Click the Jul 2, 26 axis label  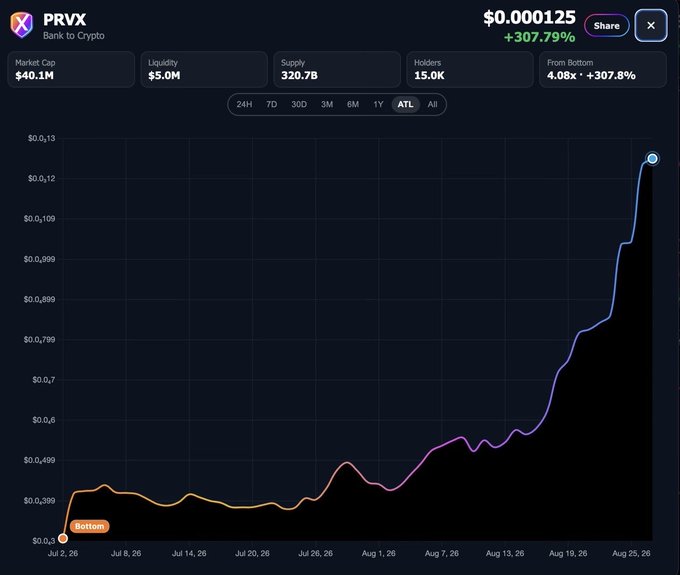[63, 553]
